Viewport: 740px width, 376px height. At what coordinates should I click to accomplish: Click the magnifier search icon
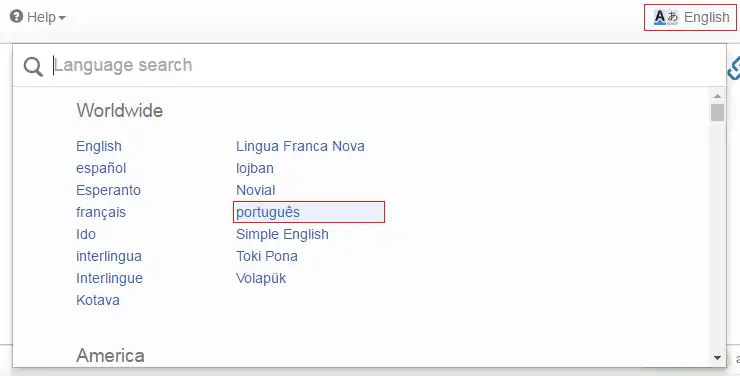pos(33,67)
